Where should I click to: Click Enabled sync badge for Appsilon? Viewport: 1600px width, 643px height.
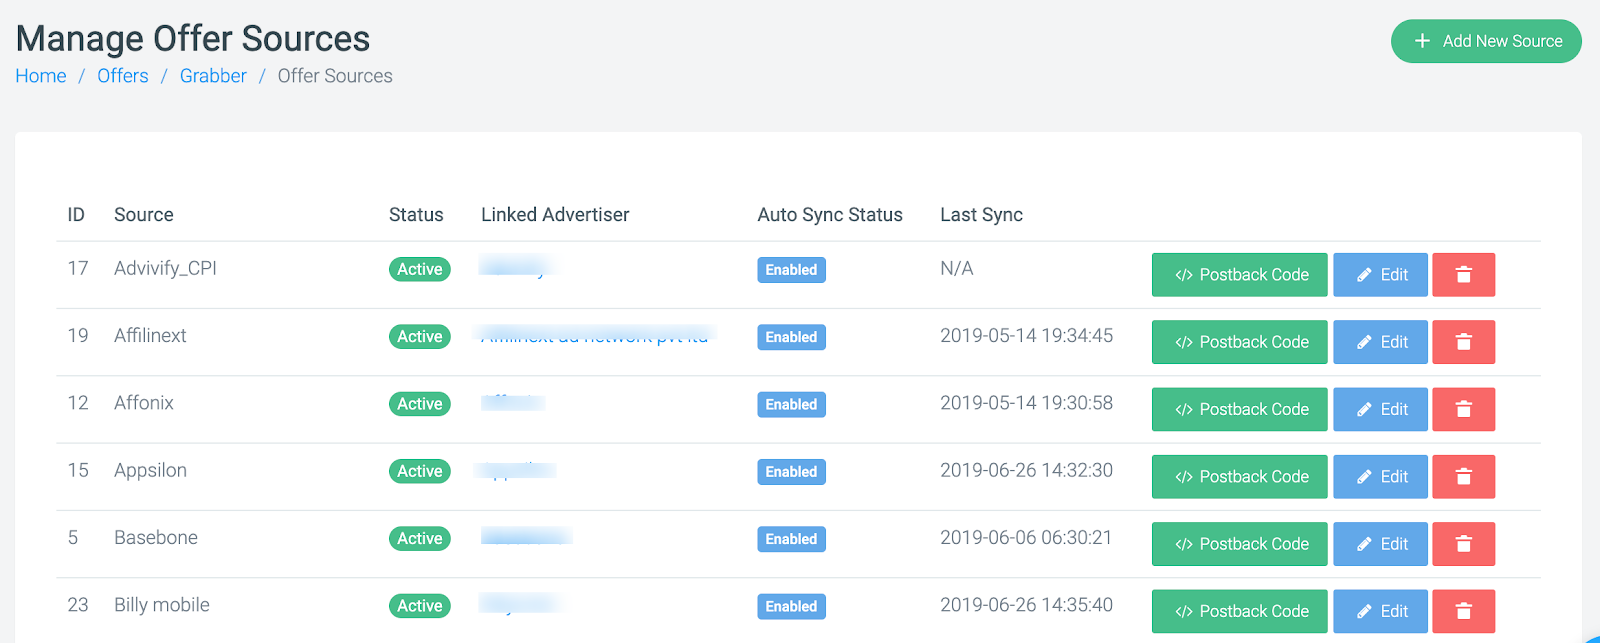coord(791,472)
